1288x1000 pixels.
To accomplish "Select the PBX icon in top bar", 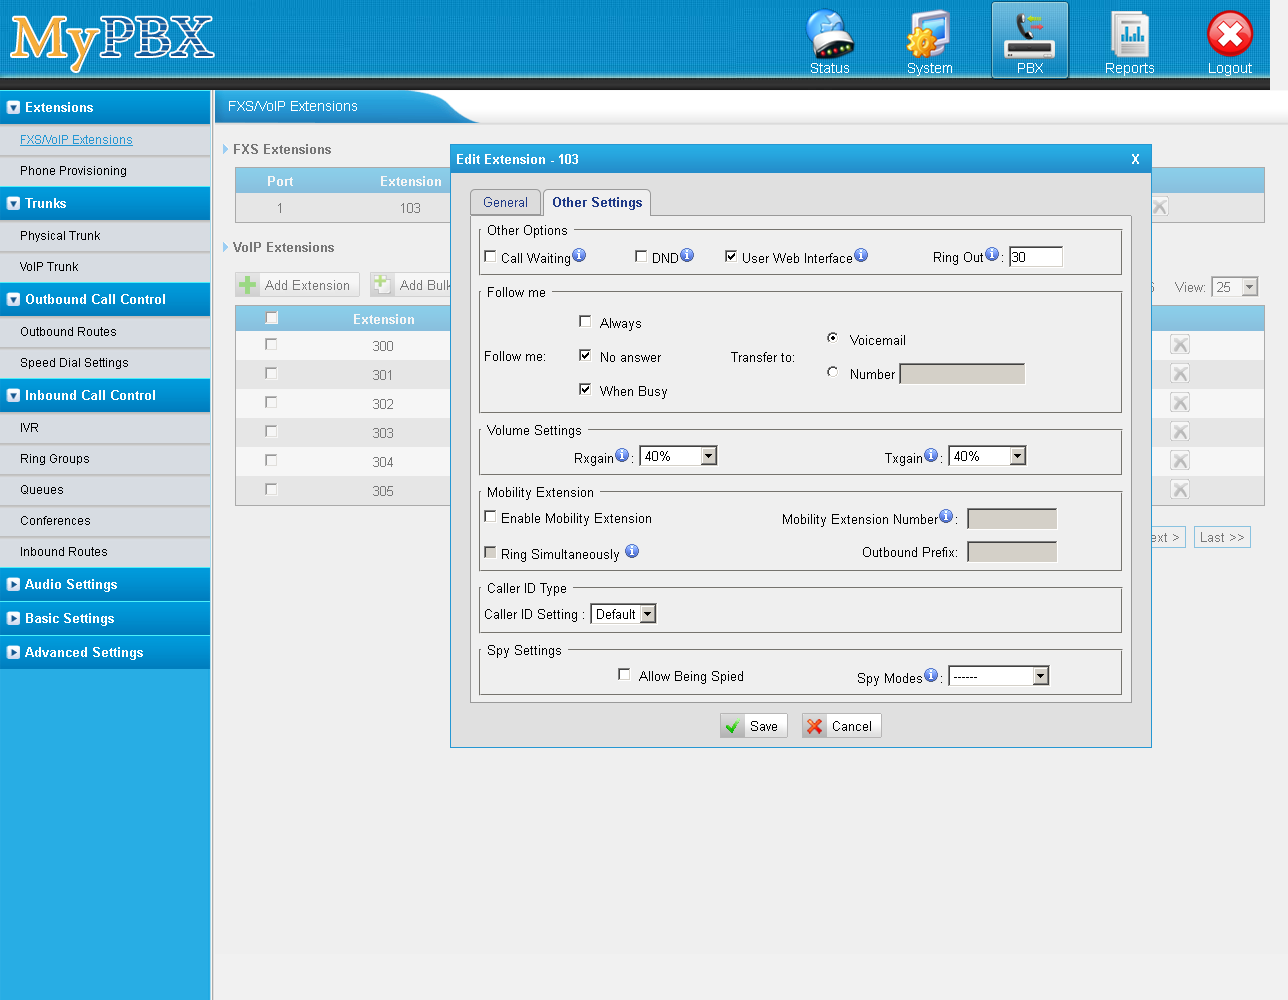I will point(1030,40).
